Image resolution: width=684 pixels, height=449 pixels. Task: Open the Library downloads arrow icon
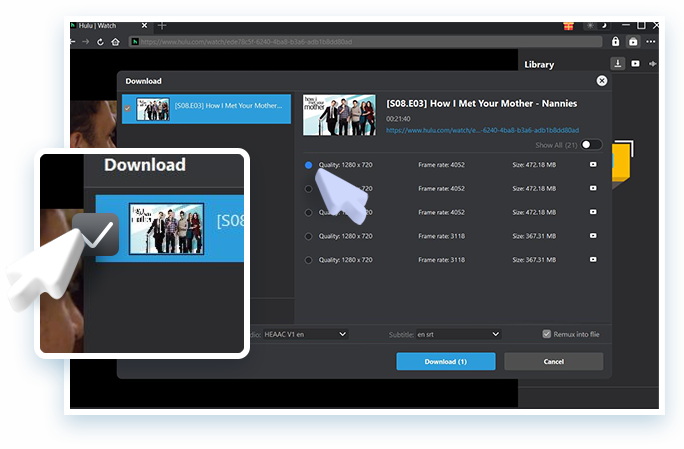tap(618, 64)
